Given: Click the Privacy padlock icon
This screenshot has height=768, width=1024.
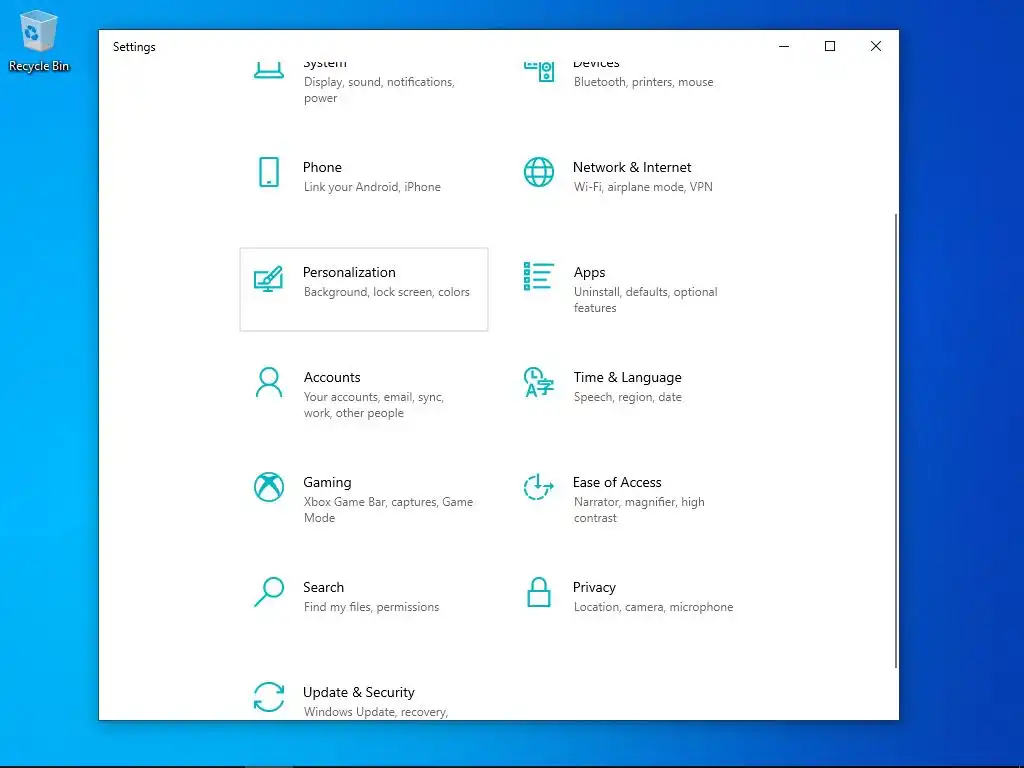Looking at the screenshot, I should point(539,592).
